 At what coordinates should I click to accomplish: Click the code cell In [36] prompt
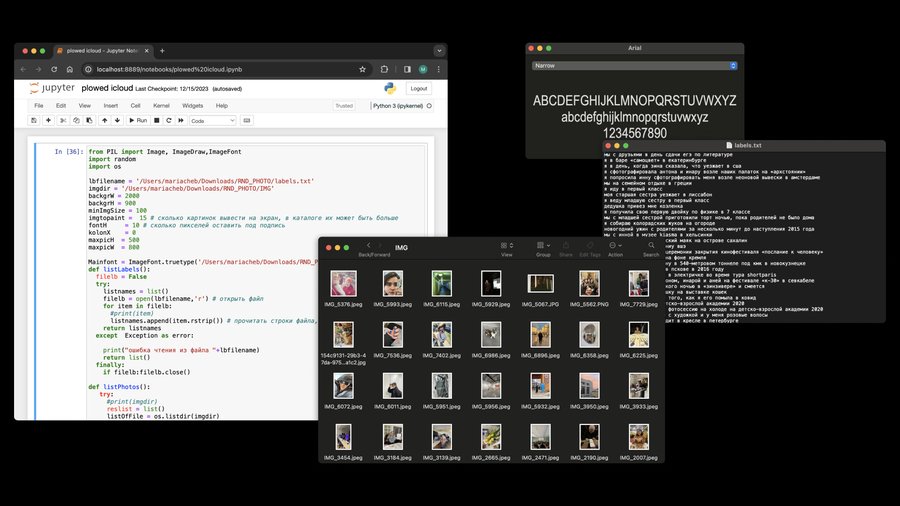[x=69, y=151]
